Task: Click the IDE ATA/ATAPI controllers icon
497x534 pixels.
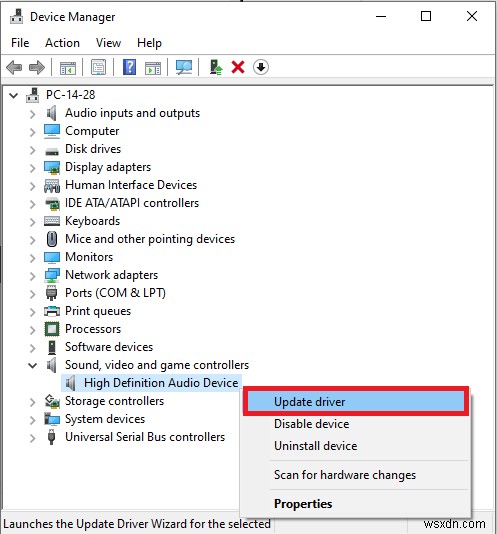Action: pyautogui.click(x=52, y=203)
